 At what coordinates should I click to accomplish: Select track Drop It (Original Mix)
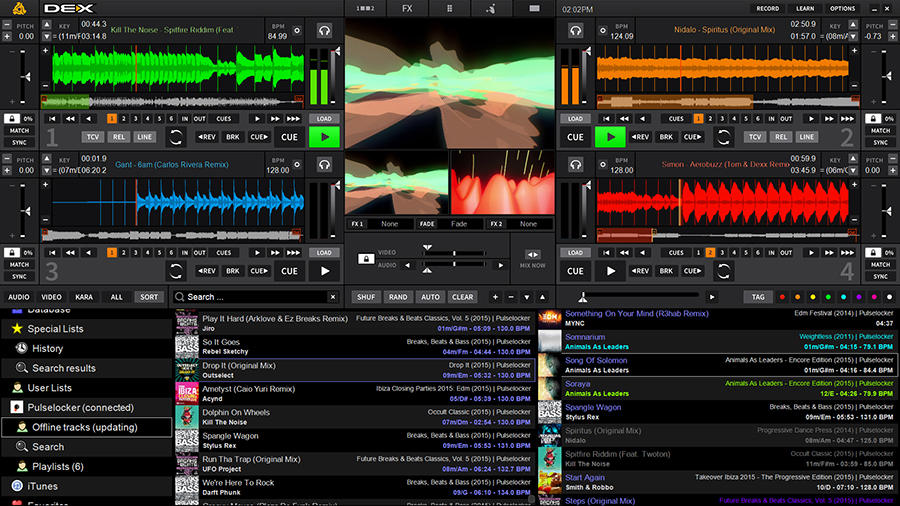355,370
